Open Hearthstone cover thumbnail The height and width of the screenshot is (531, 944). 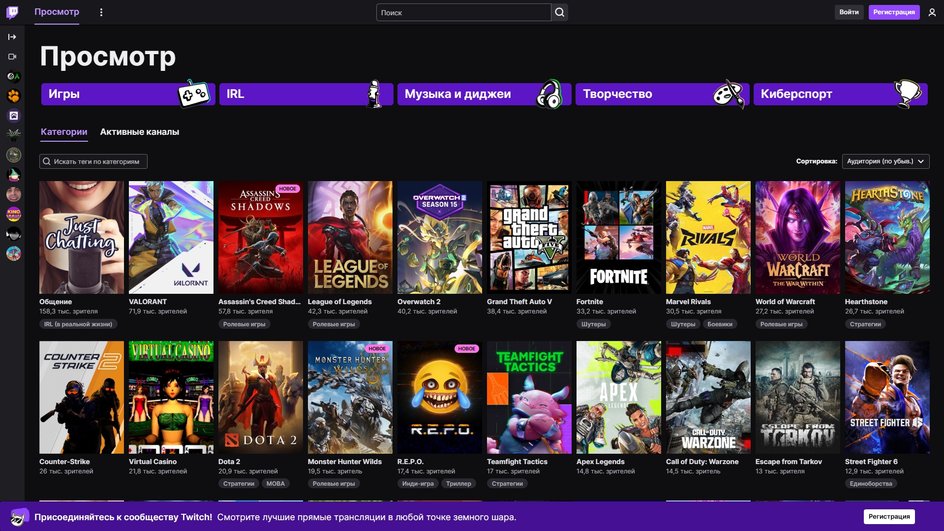[x=887, y=237]
